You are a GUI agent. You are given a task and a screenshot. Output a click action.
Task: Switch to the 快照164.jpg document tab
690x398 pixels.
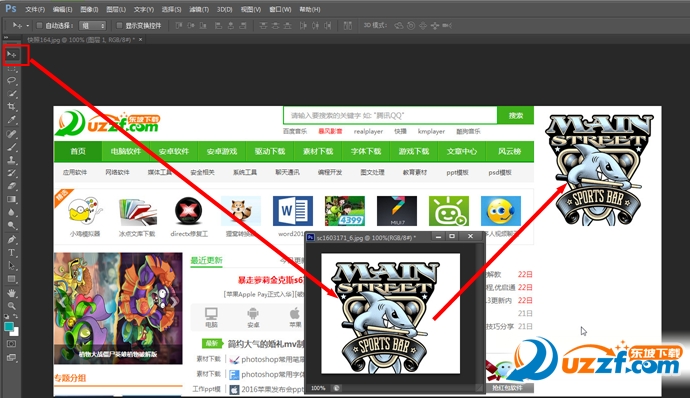pos(81,40)
